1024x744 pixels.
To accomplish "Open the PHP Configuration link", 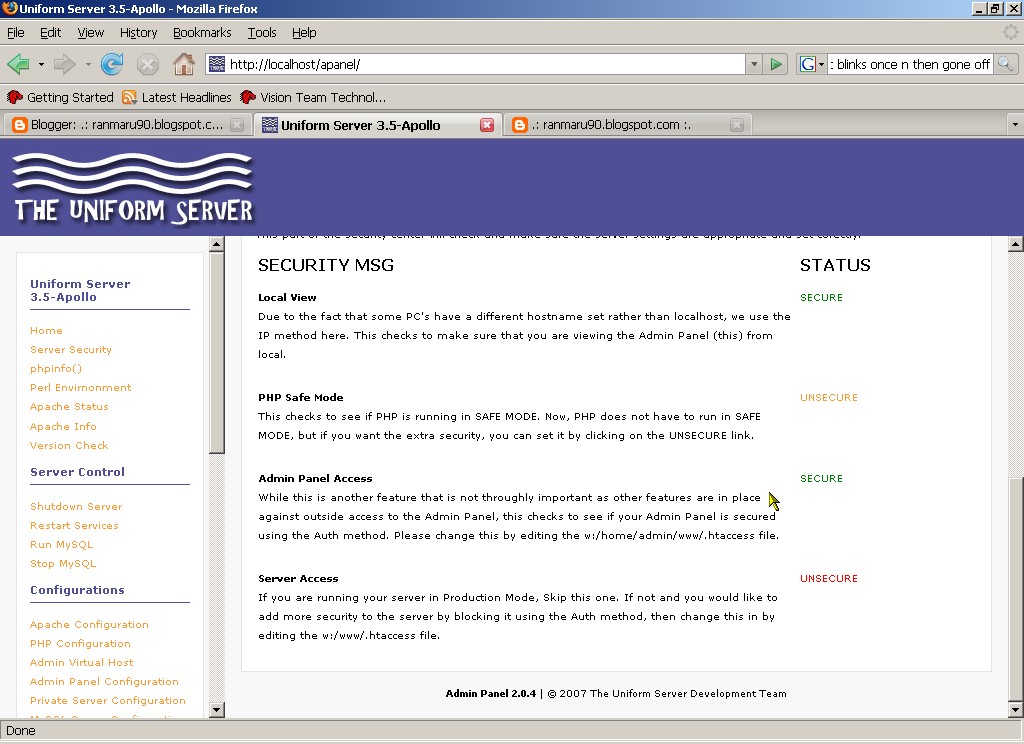I will pyautogui.click(x=80, y=643).
